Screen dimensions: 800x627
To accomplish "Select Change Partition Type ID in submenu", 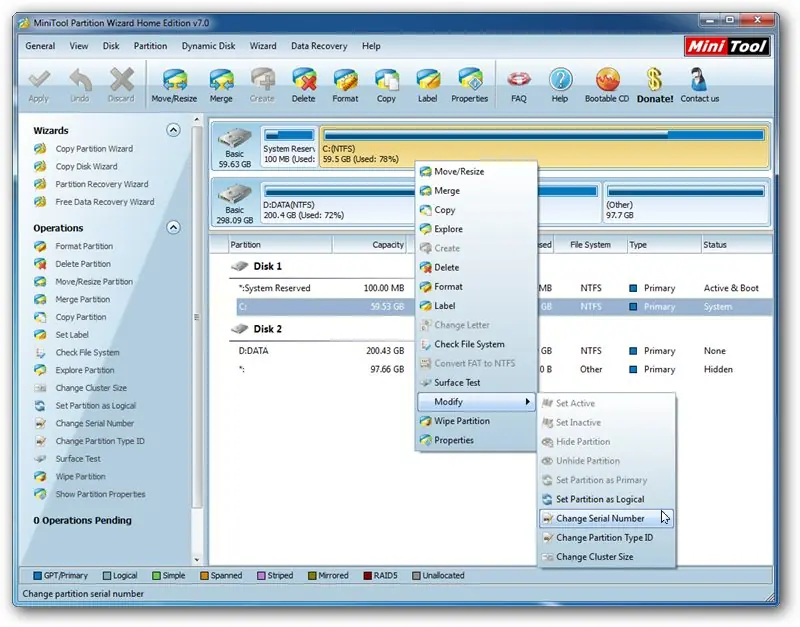I will coord(607,538).
